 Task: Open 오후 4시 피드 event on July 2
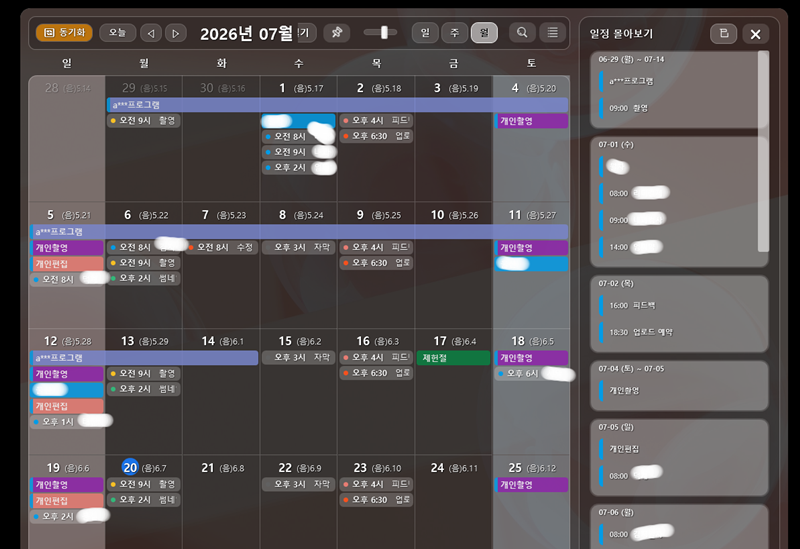click(x=376, y=120)
